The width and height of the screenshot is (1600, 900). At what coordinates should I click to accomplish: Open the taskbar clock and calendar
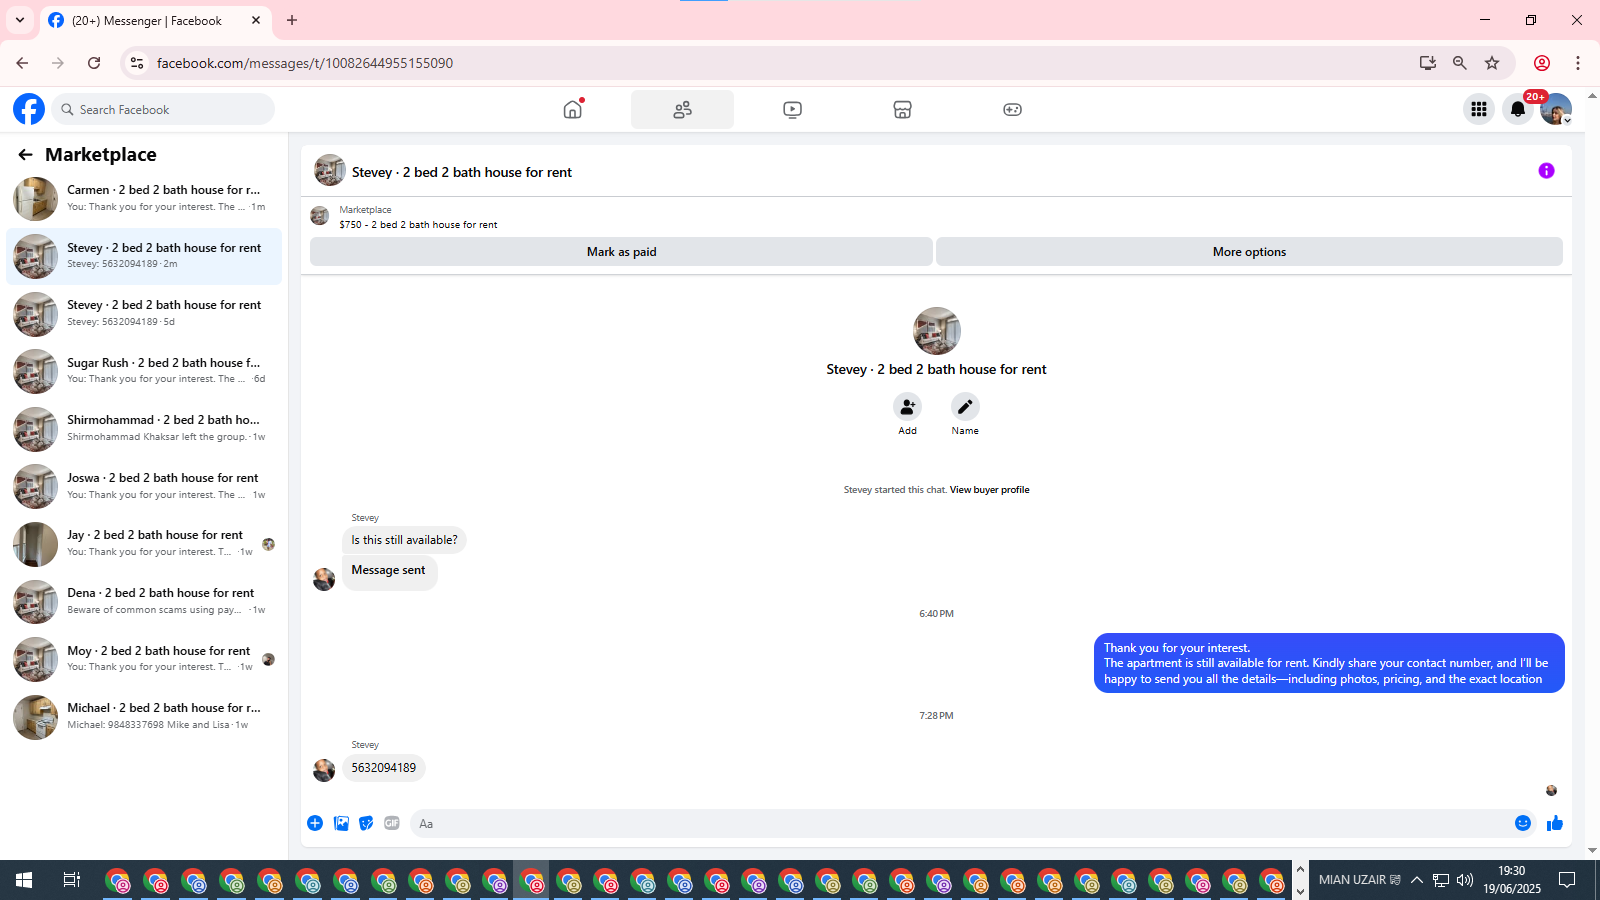pos(1512,880)
